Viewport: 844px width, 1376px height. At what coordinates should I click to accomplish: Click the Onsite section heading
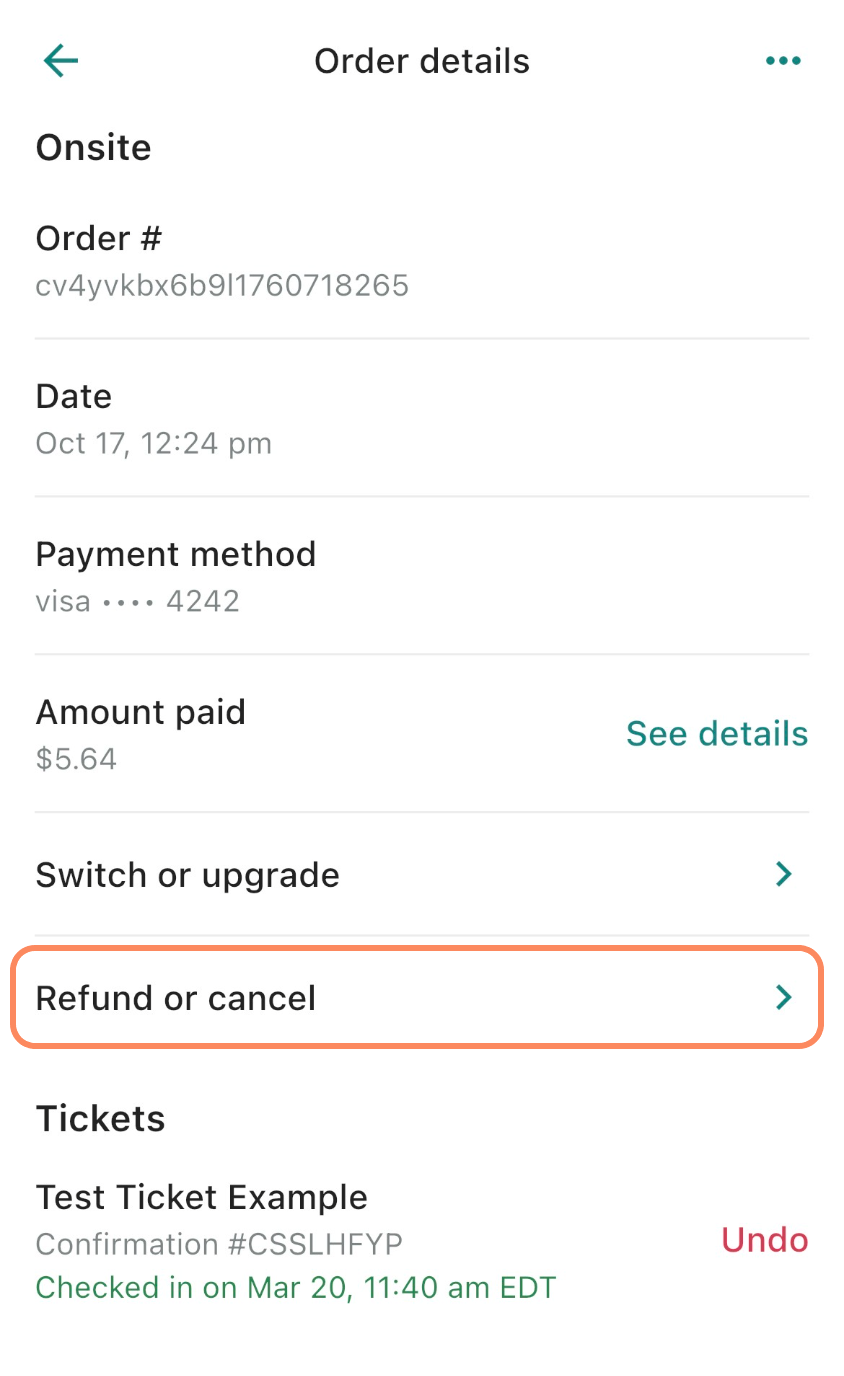pyautogui.click(x=94, y=148)
